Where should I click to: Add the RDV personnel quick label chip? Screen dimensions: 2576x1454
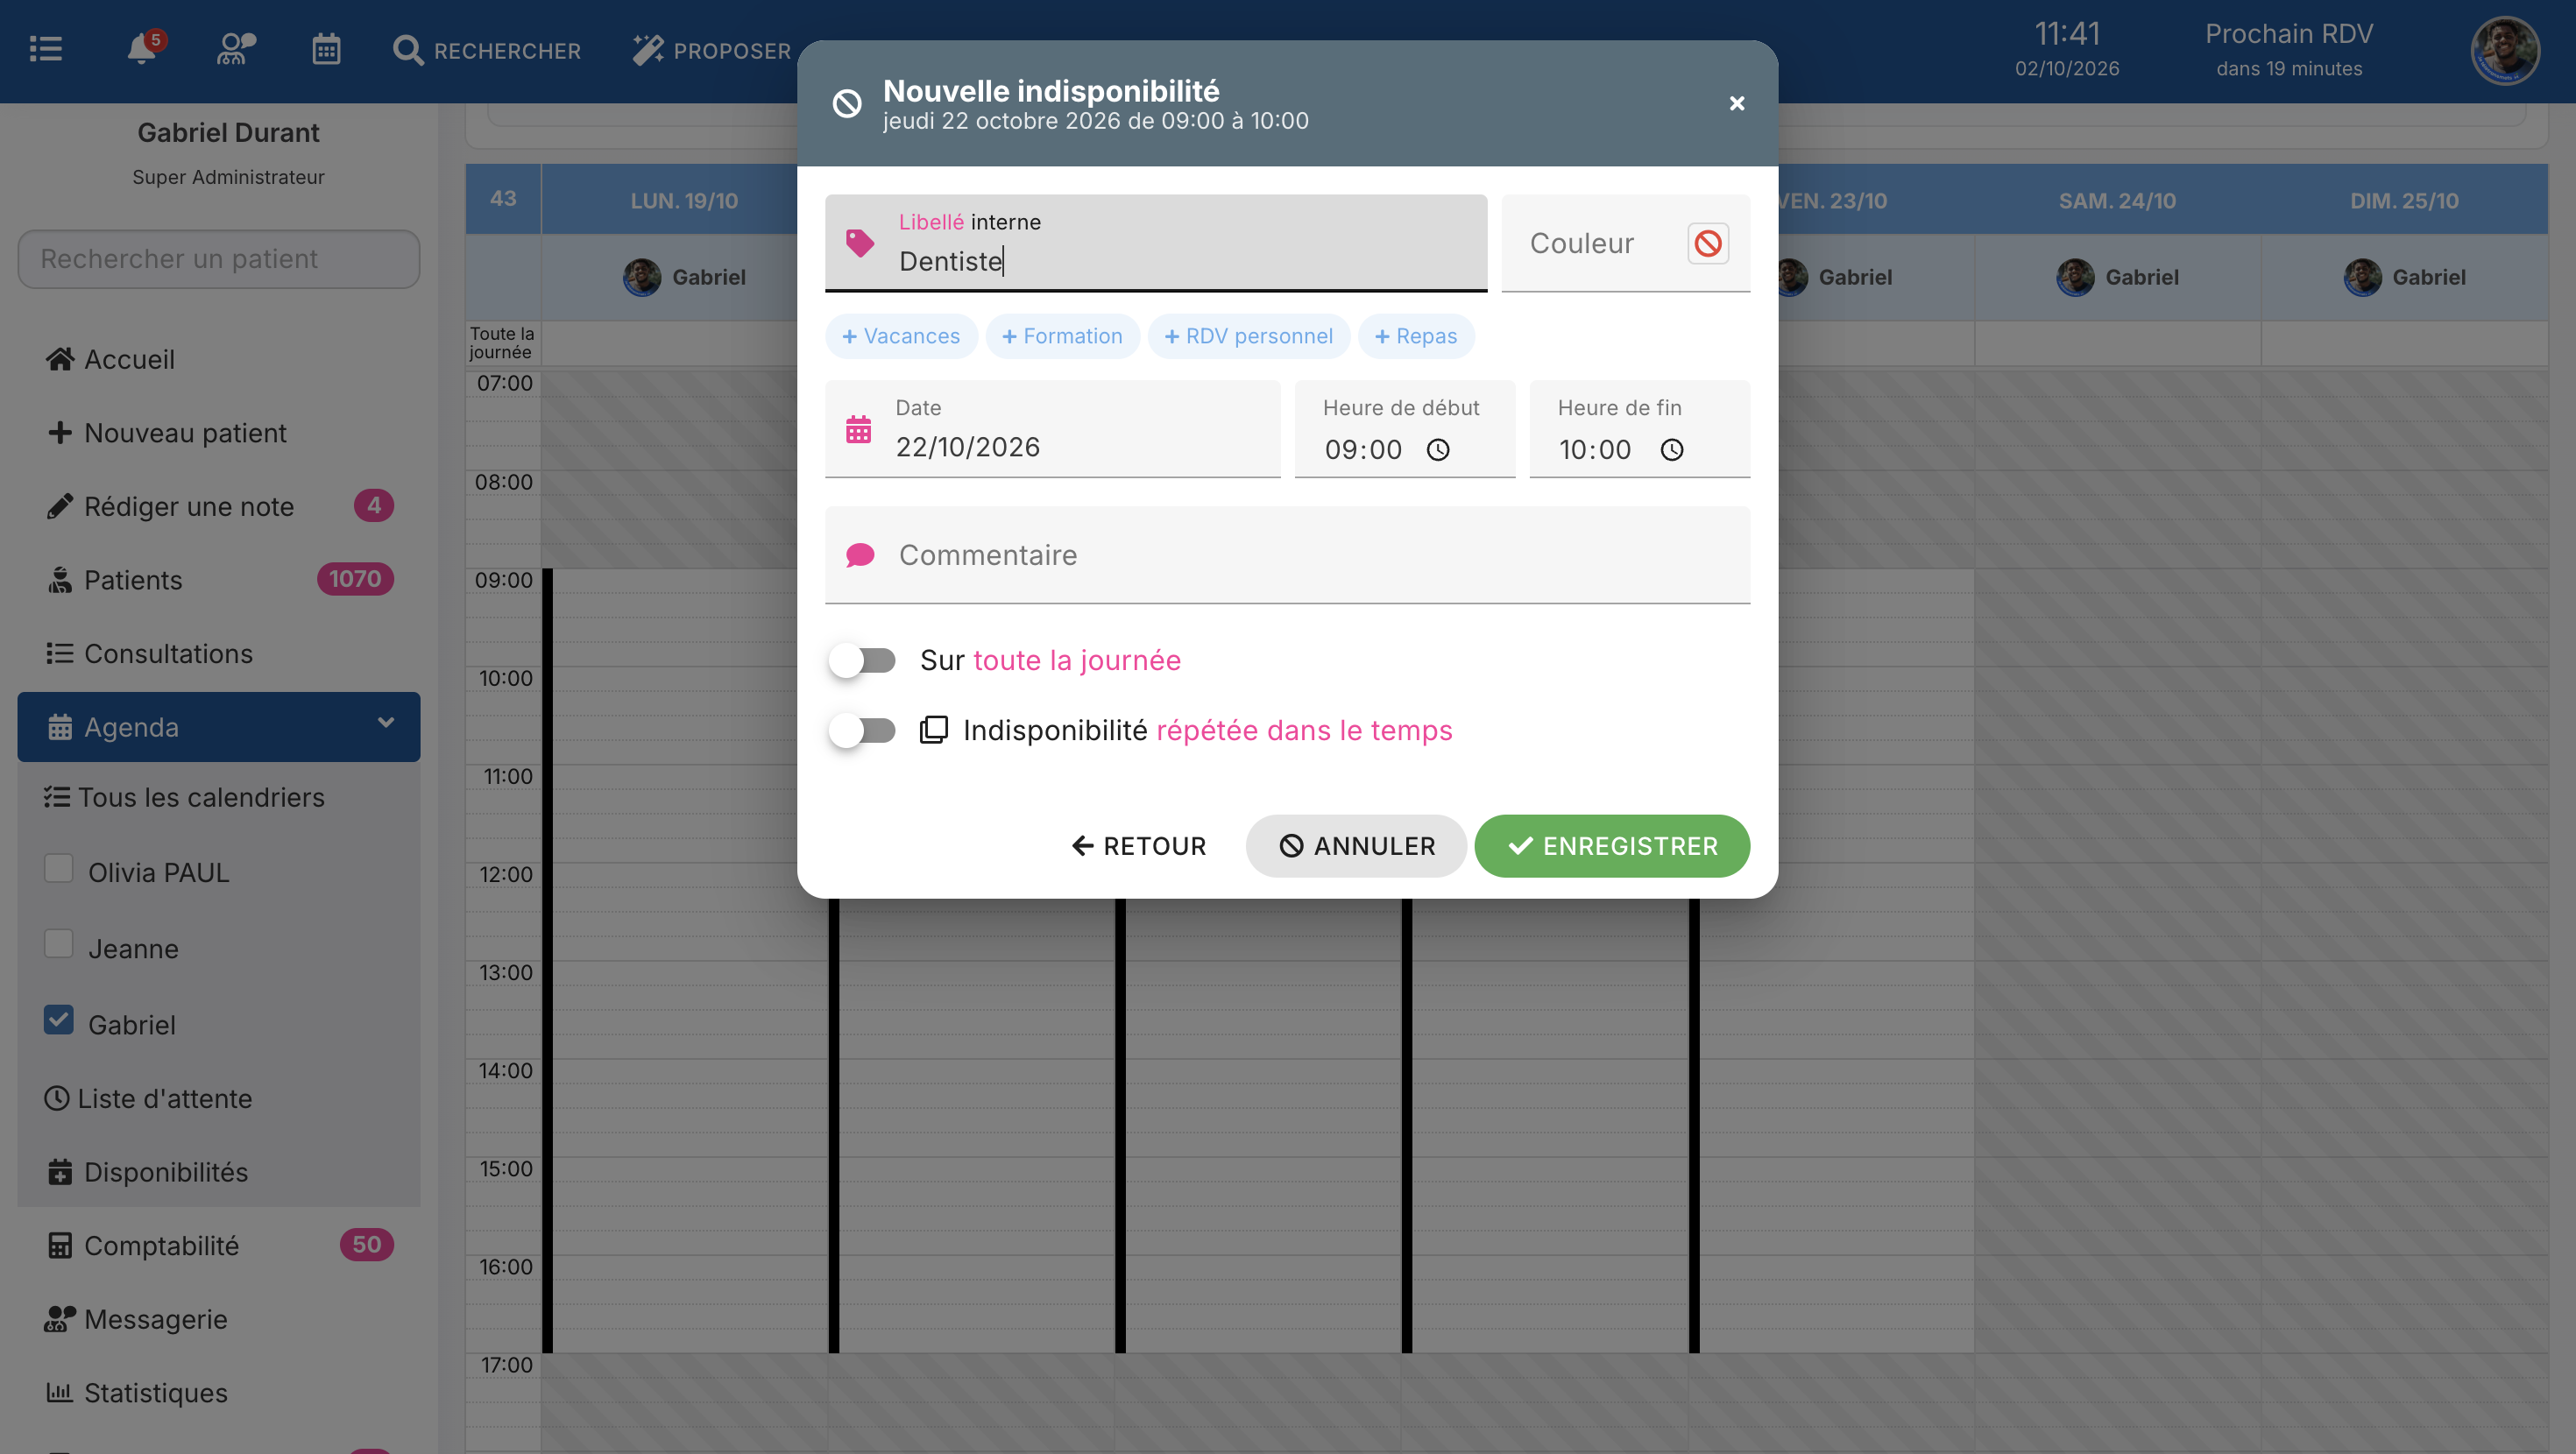[1248, 336]
